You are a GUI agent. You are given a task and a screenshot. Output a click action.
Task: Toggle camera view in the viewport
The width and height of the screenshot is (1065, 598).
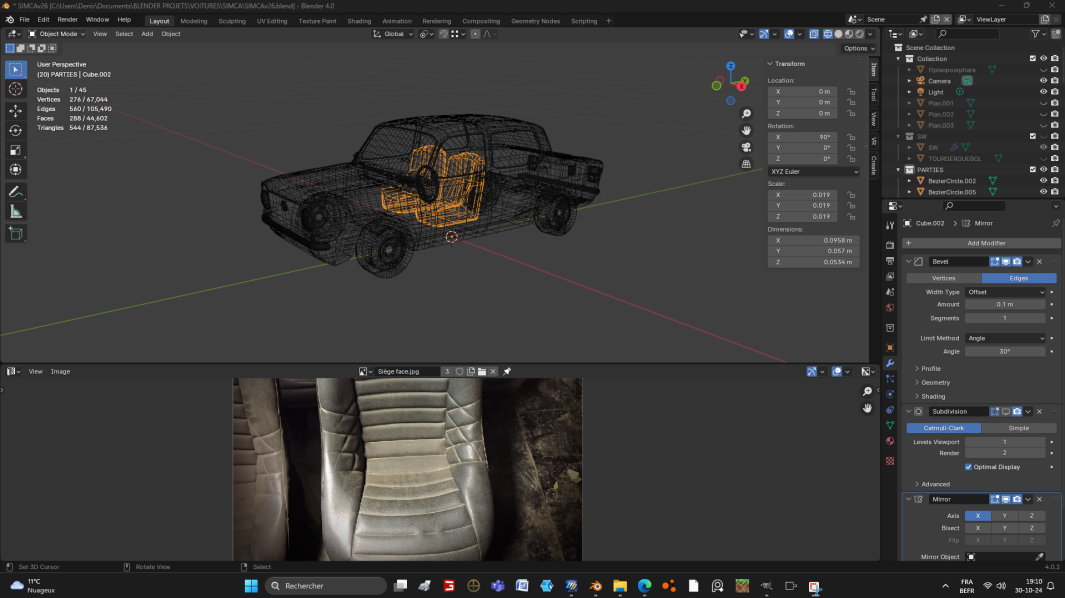(x=746, y=147)
